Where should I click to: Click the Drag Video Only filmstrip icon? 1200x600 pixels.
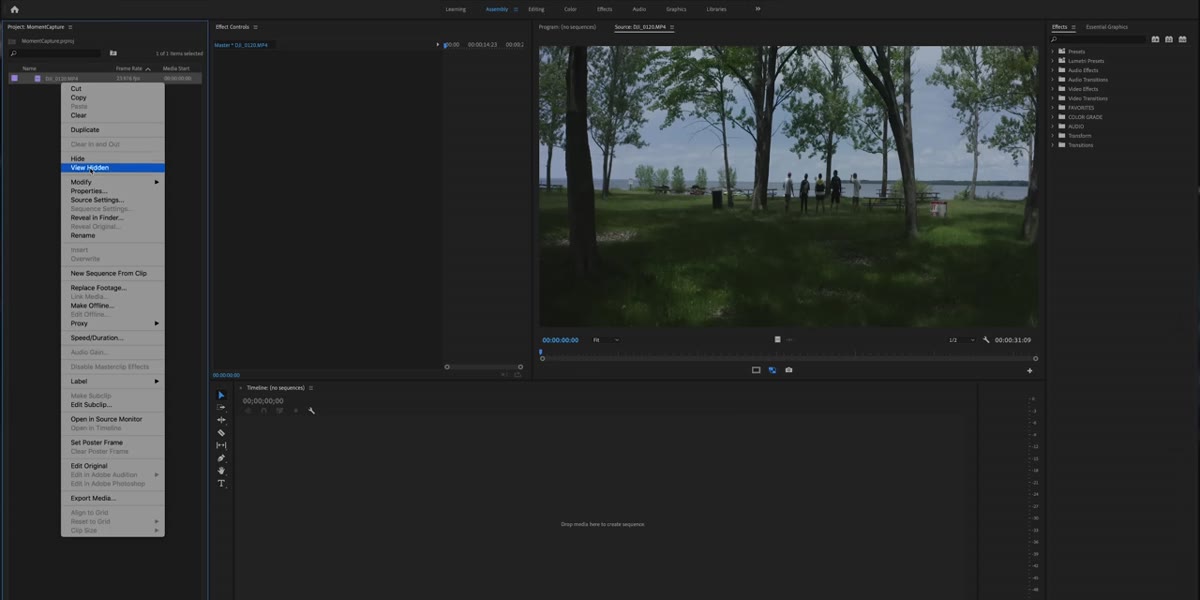(777, 340)
